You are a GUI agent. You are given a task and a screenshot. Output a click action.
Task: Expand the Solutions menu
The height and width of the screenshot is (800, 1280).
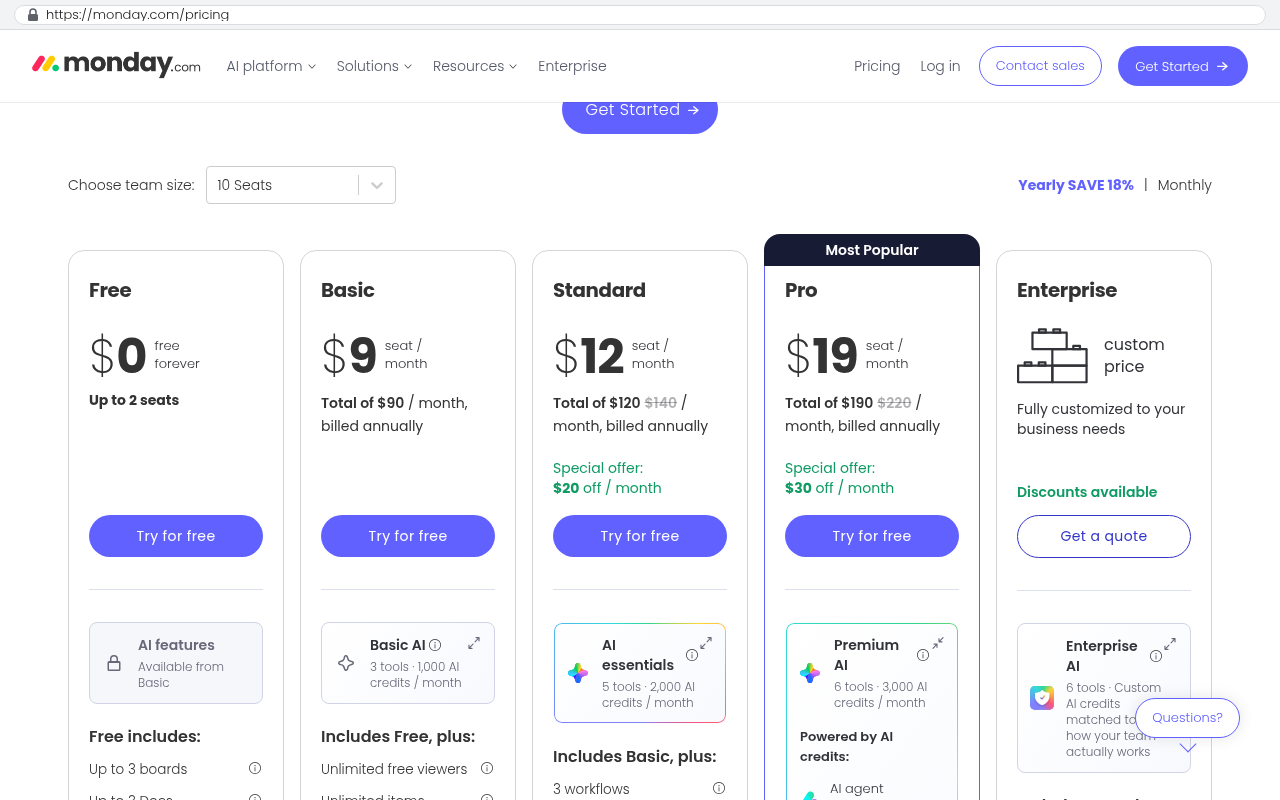click(374, 66)
